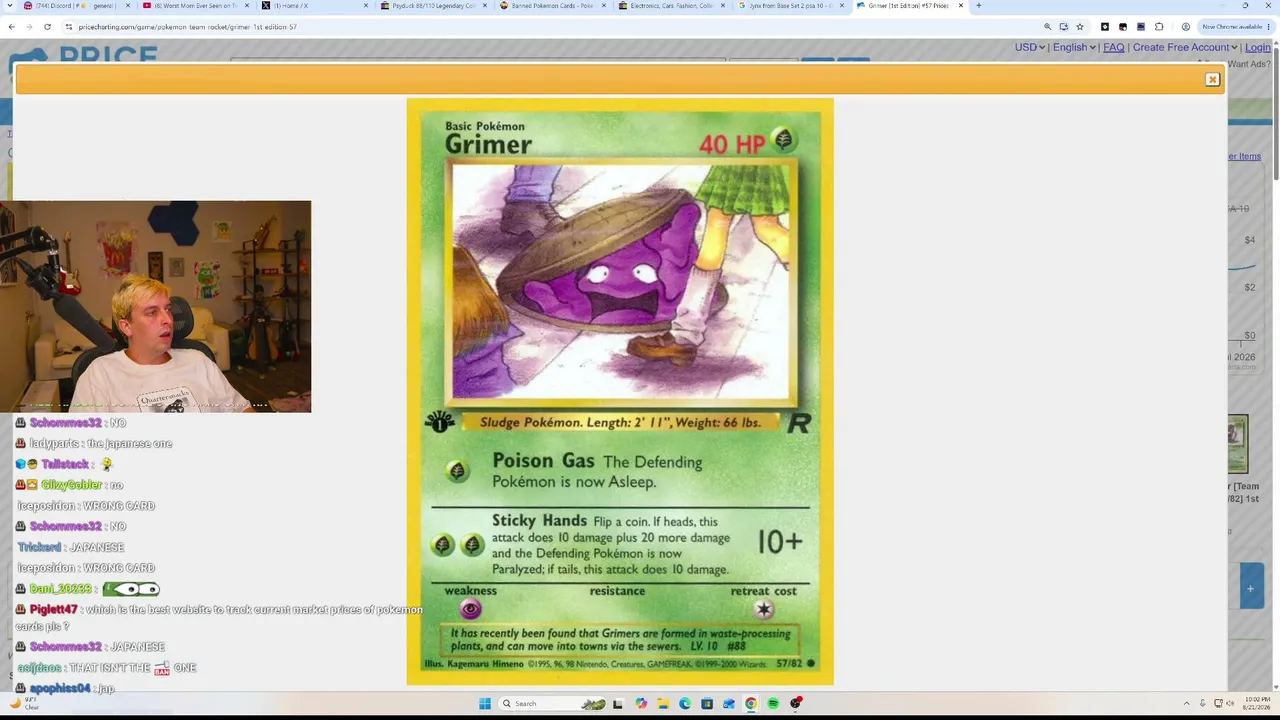The width and height of the screenshot is (1280, 720).
Task: Launch Microsoft Edge from the taskbar
Action: [x=685, y=704]
